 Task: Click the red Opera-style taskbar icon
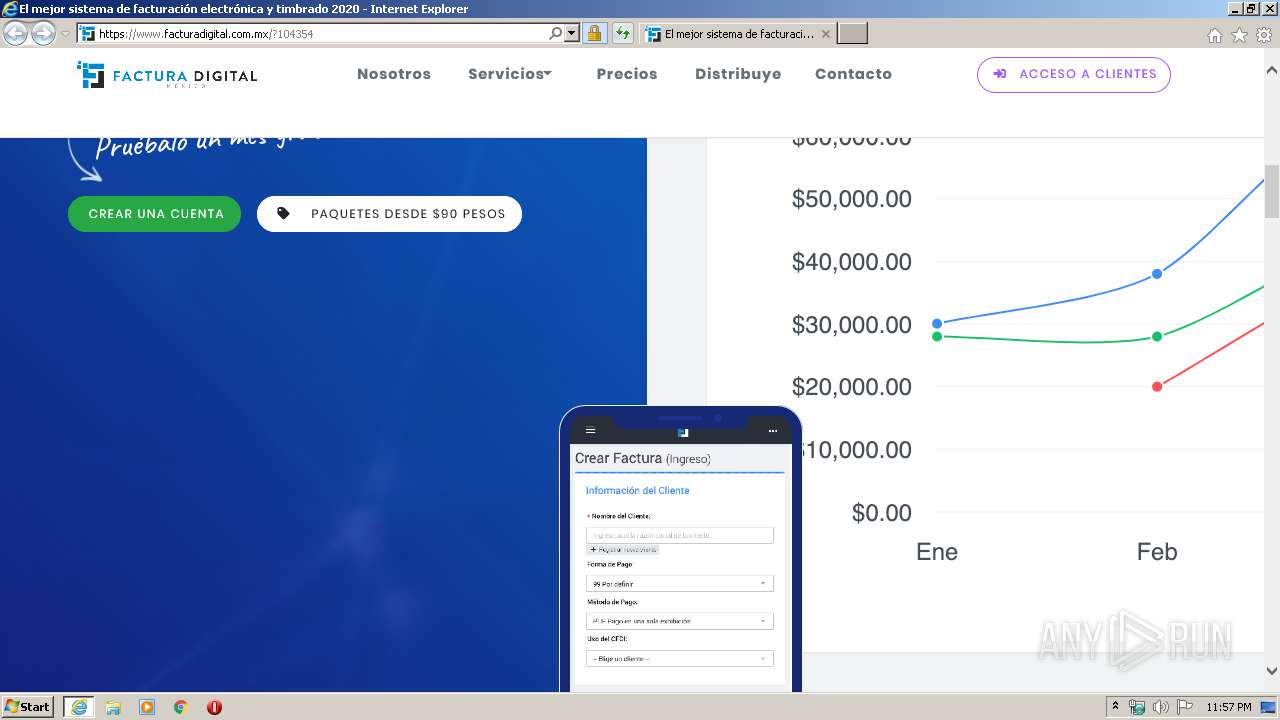pos(214,707)
